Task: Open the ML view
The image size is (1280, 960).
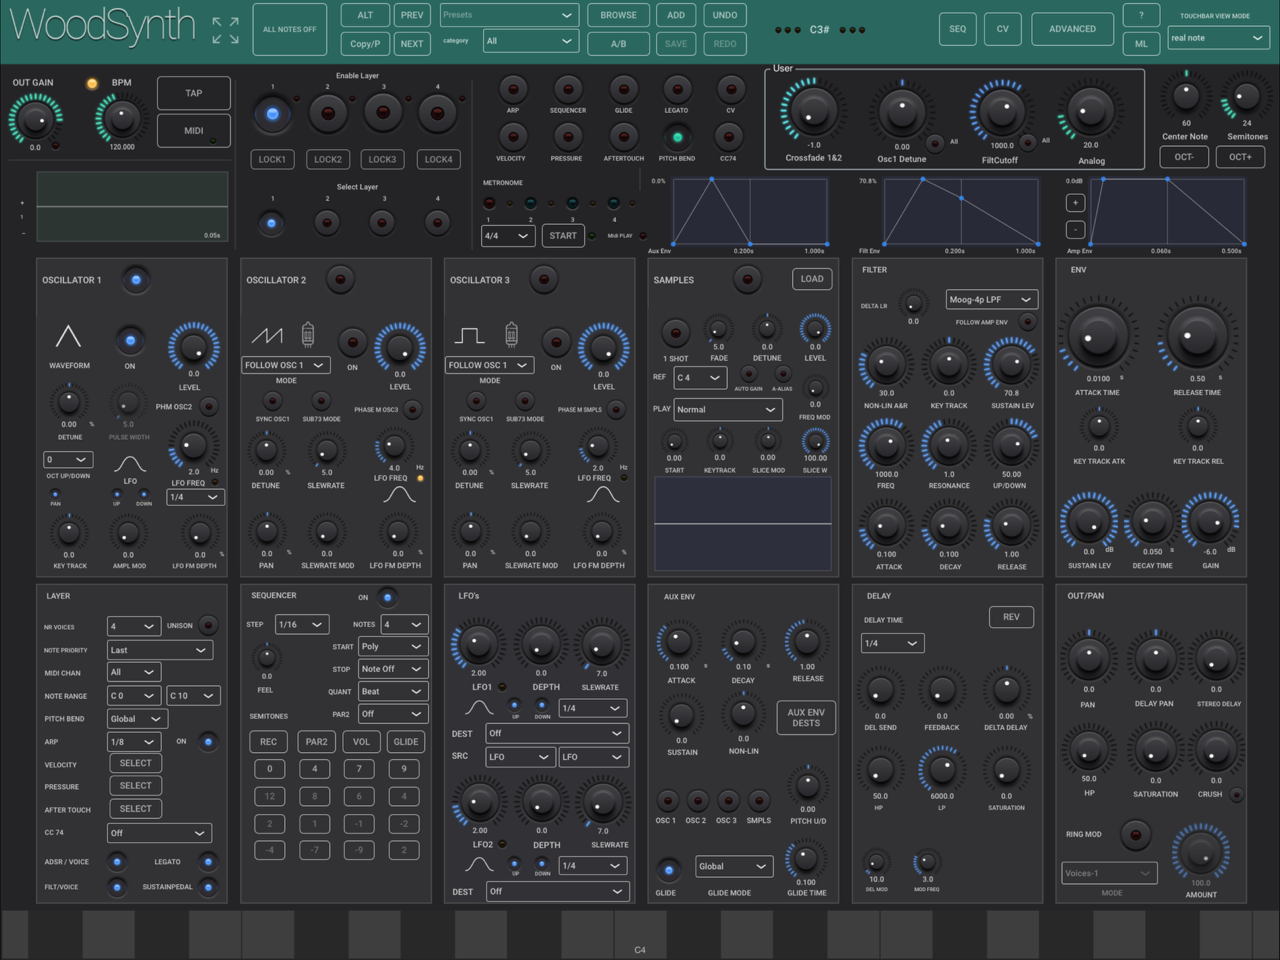Action: (x=1141, y=44)
